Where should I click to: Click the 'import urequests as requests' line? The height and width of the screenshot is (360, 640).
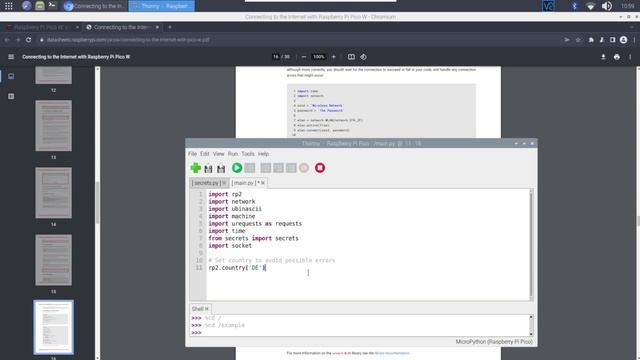point(255,224)
